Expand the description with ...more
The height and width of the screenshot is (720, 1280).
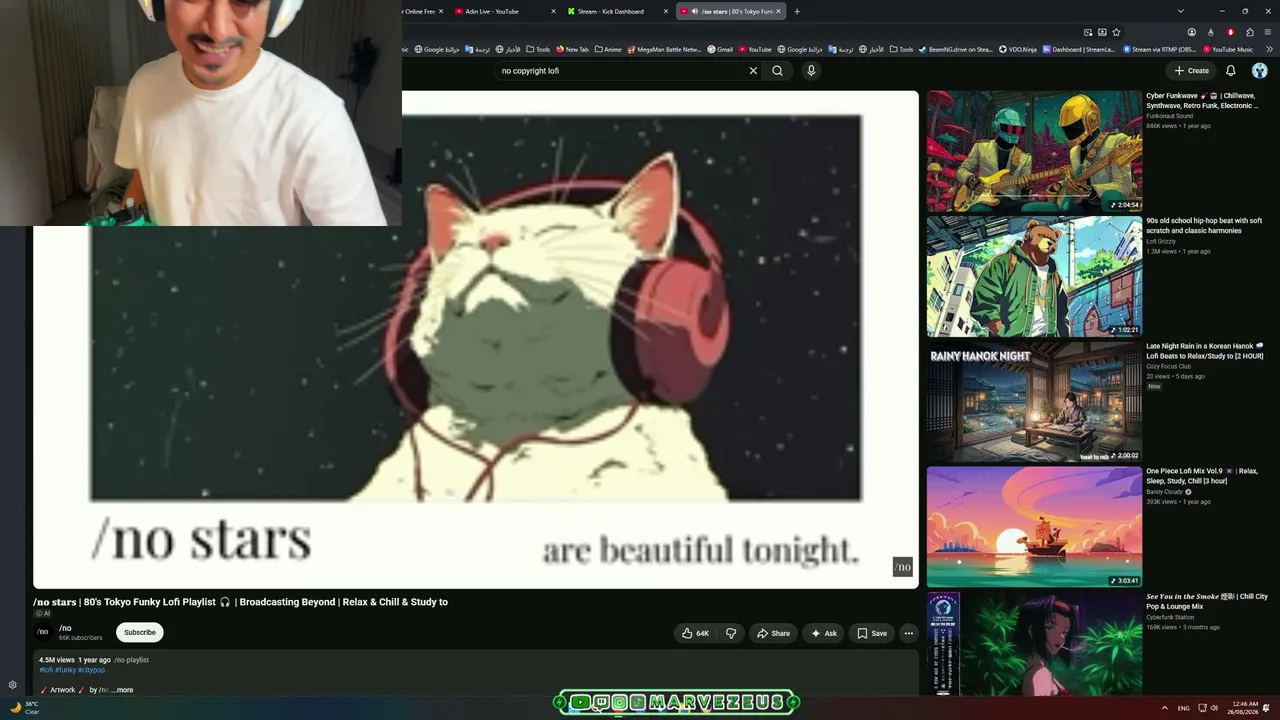pos(122,690)
